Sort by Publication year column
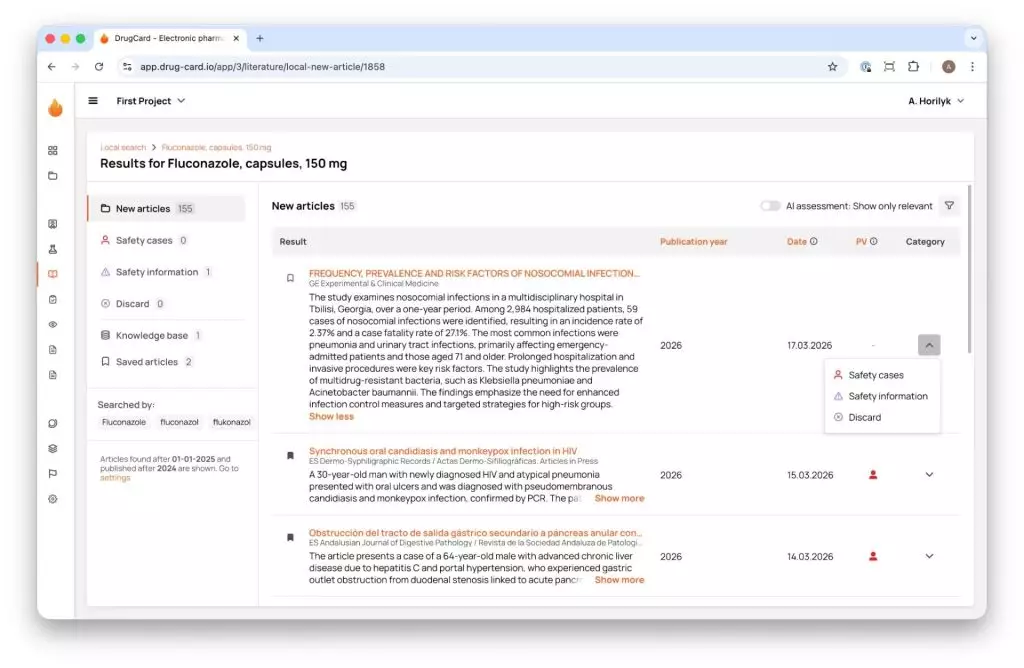 click(694, 242)
